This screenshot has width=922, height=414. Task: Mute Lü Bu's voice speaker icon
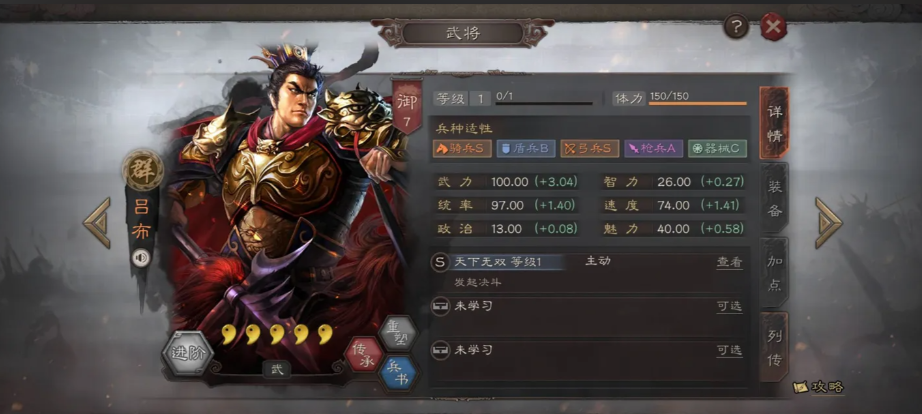pyautogui.click(x=141, y=258)
